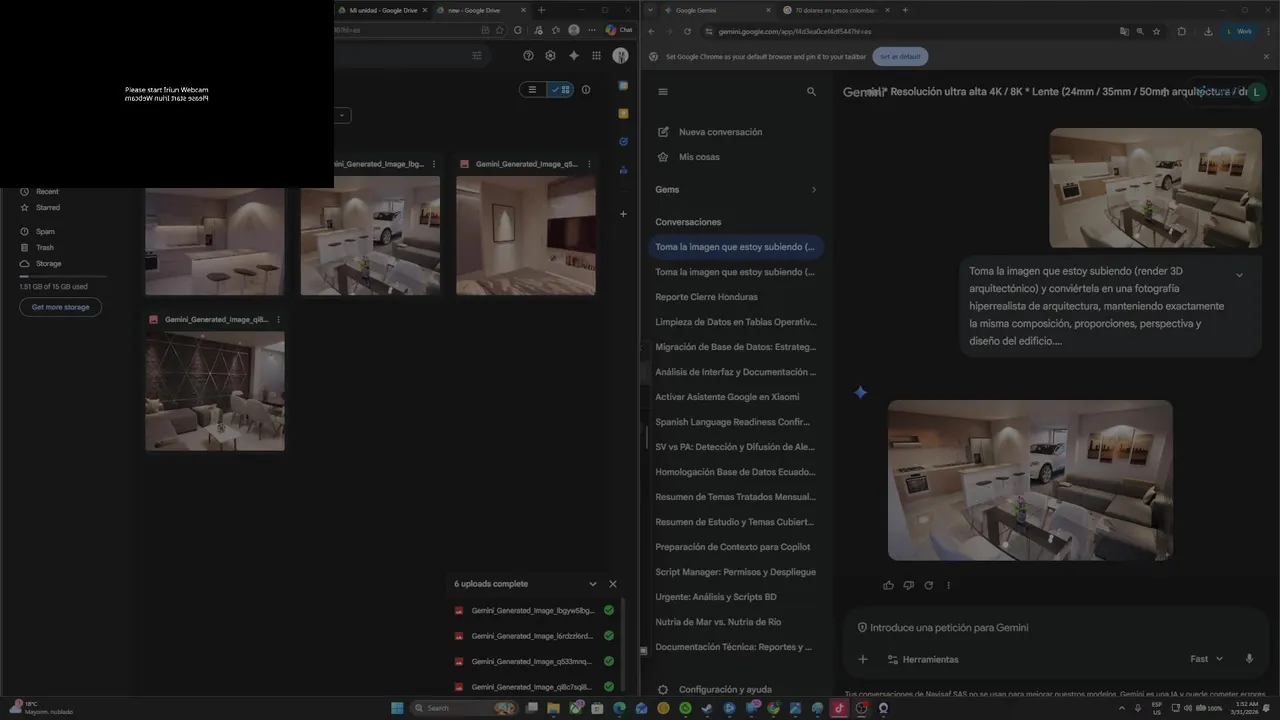1280x720 pixels.
Task: Click the Gemini sidebar search icon
Action: tap(811, 91)
